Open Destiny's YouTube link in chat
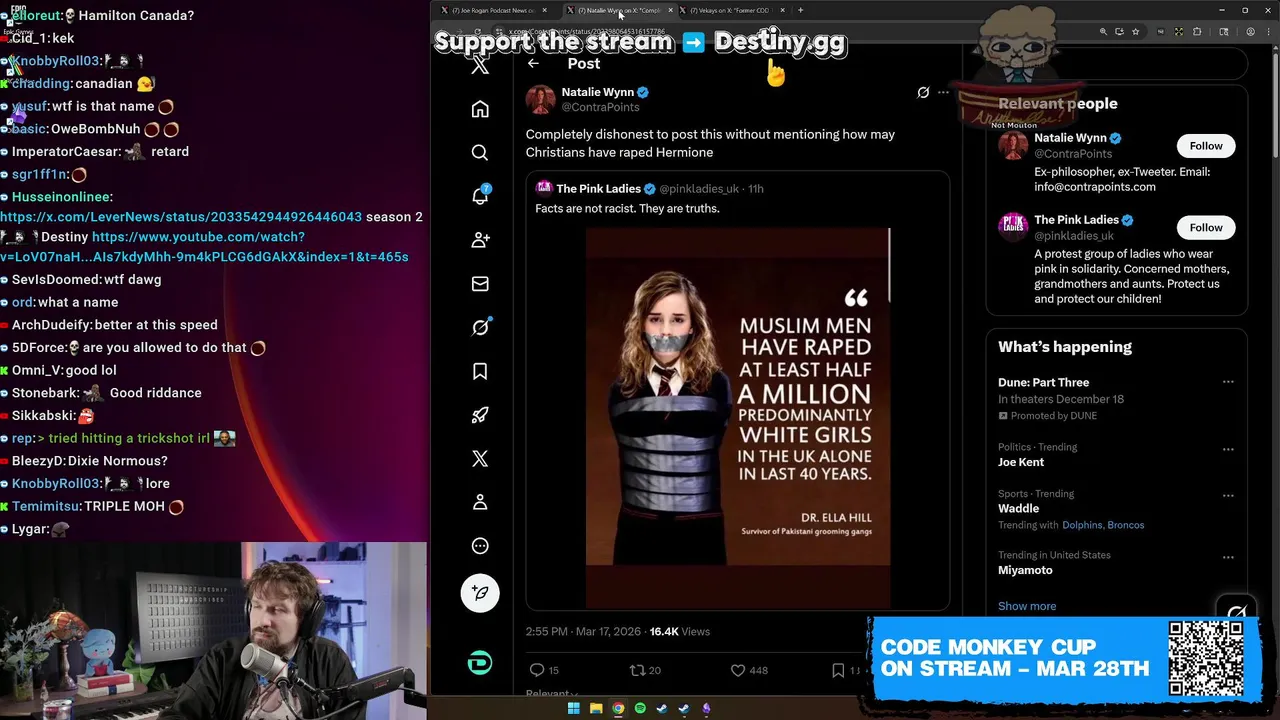1280x720 pixels. [204, 247]
